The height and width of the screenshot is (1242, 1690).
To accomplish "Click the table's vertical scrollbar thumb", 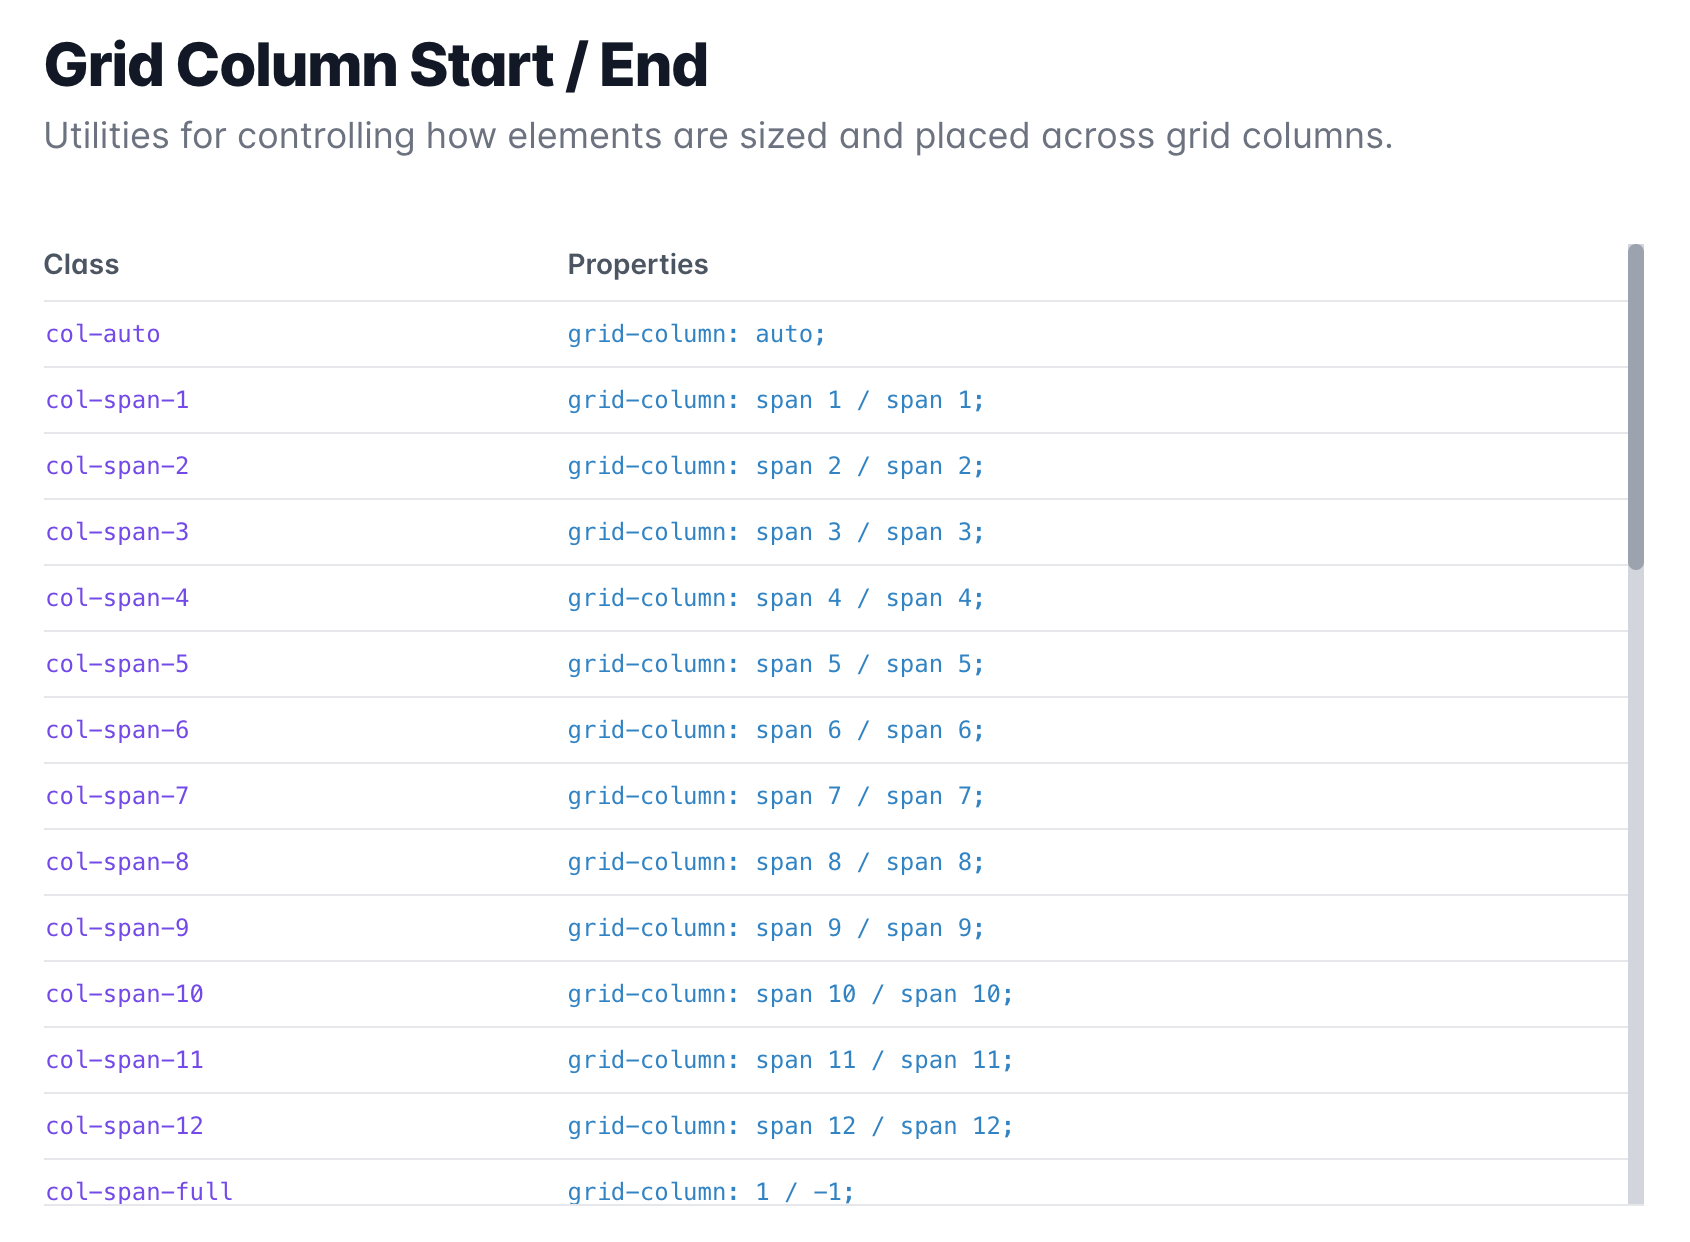I will click(1636, 405).
